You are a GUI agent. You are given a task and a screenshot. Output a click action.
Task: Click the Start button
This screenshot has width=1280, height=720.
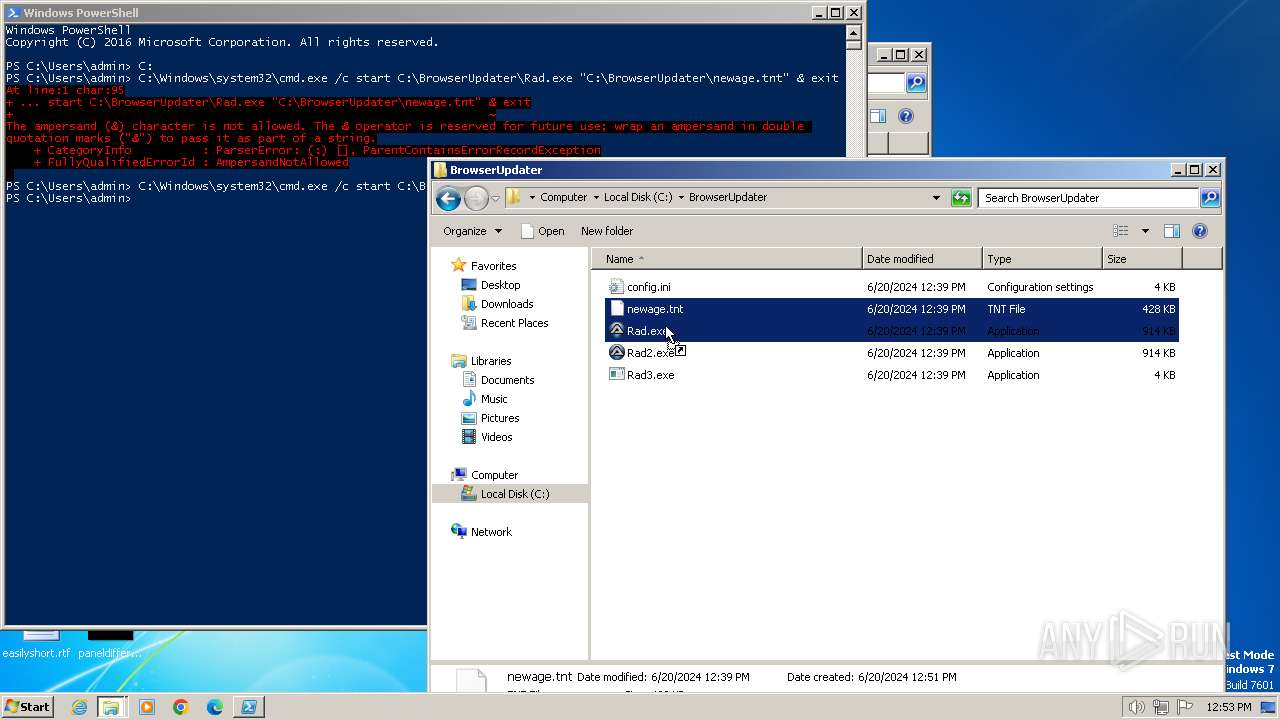point(28,706)
